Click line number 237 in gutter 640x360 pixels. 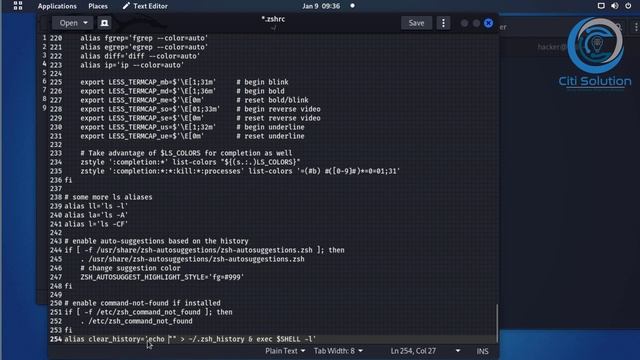[56, 189]
